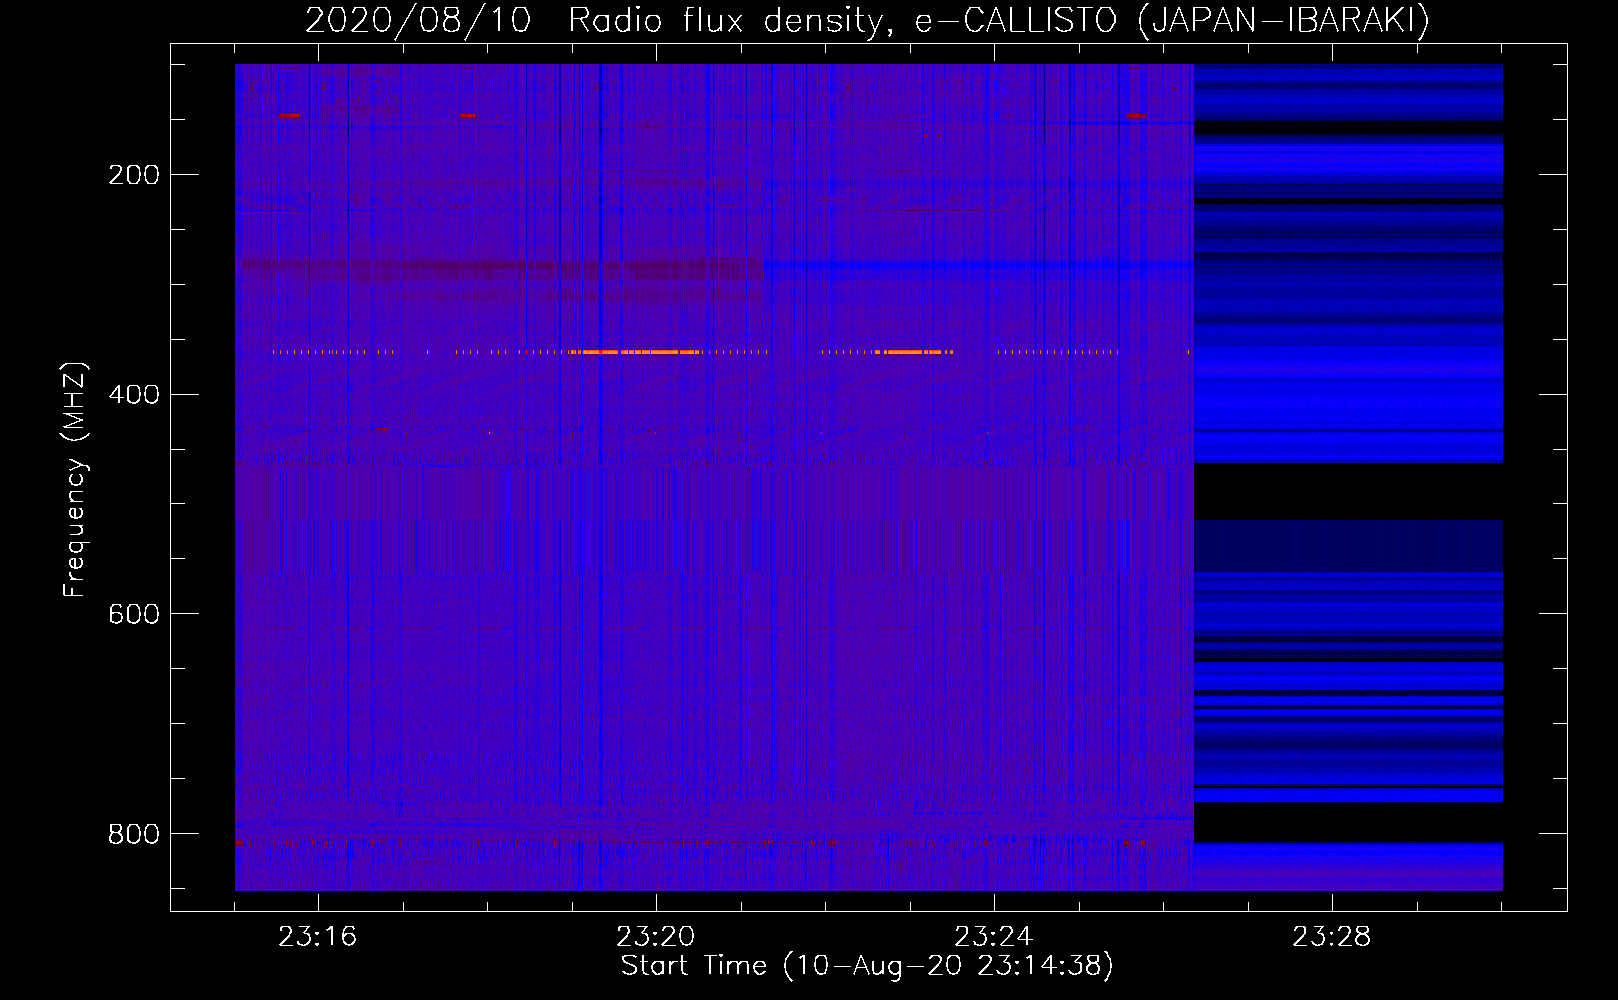Click the 400 frequency tick label
Screen dimensions: 1618x1000
(x=134, y=395)
